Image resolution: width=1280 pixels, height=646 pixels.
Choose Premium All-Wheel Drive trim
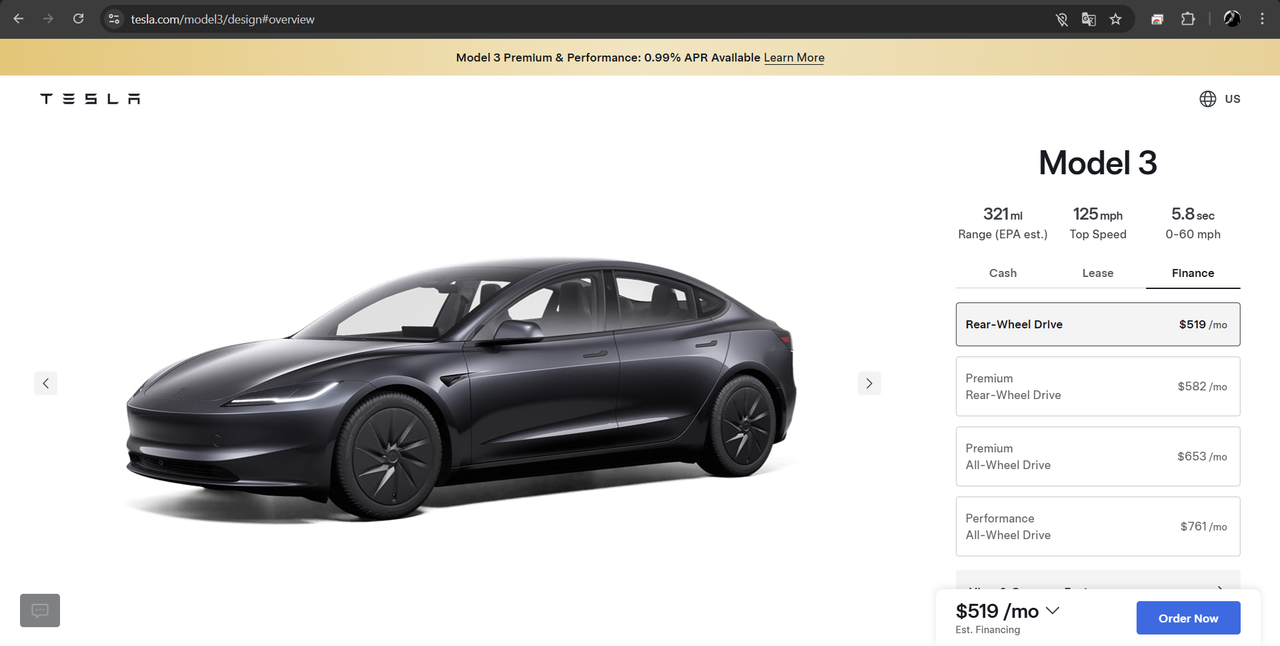[x=1098, y=456]
